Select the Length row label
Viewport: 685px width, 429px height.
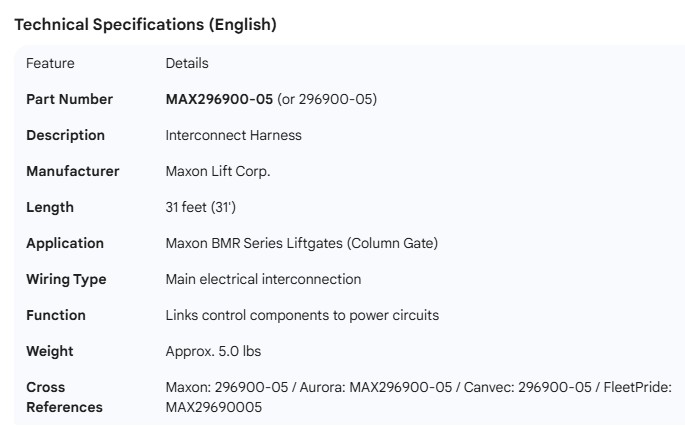tap(50, 207)
